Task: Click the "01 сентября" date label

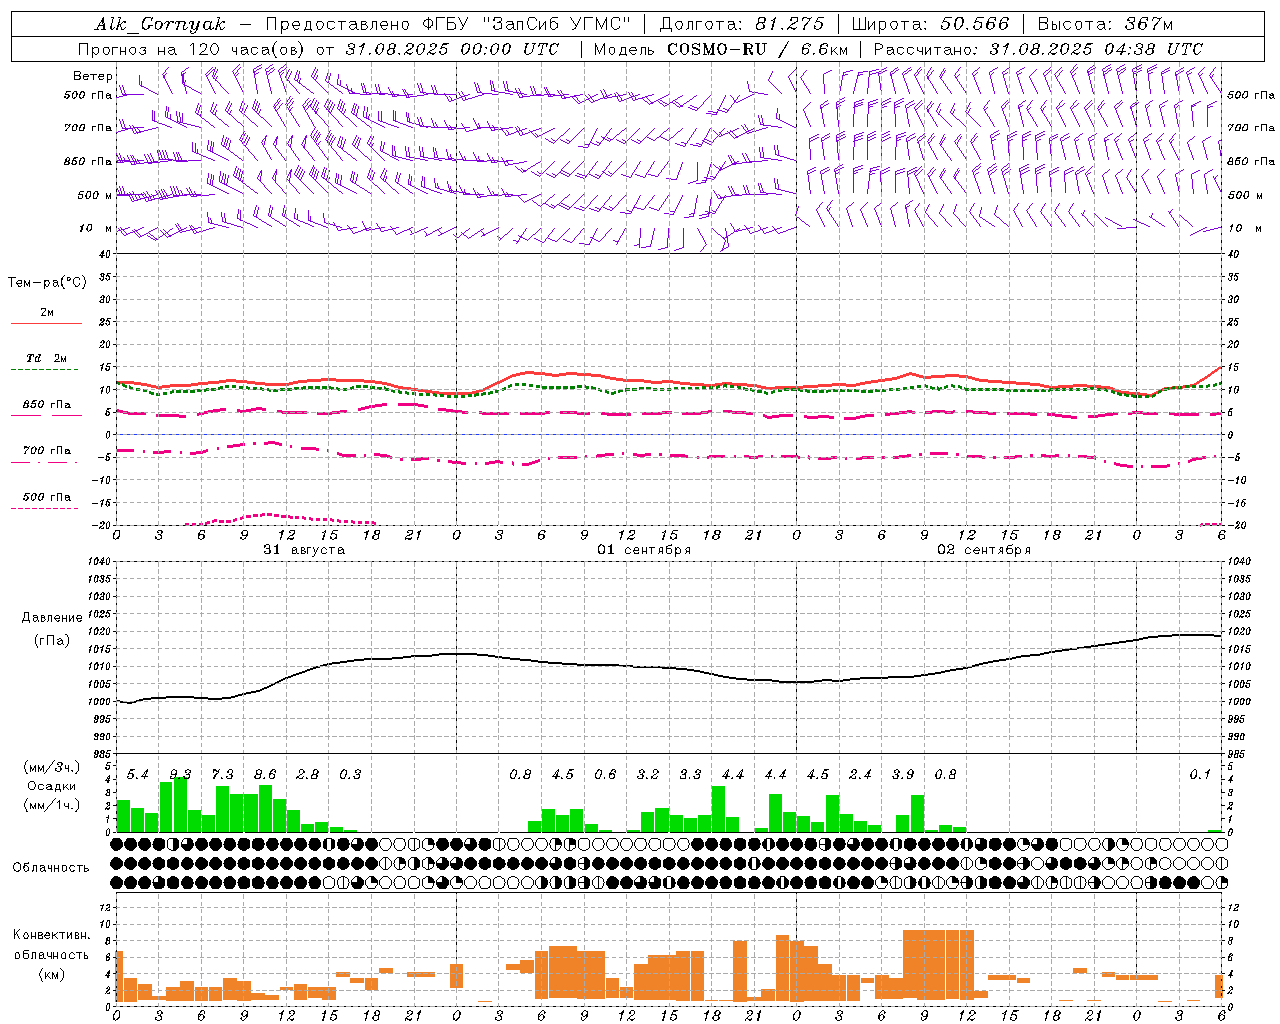Action: point(644,550)
